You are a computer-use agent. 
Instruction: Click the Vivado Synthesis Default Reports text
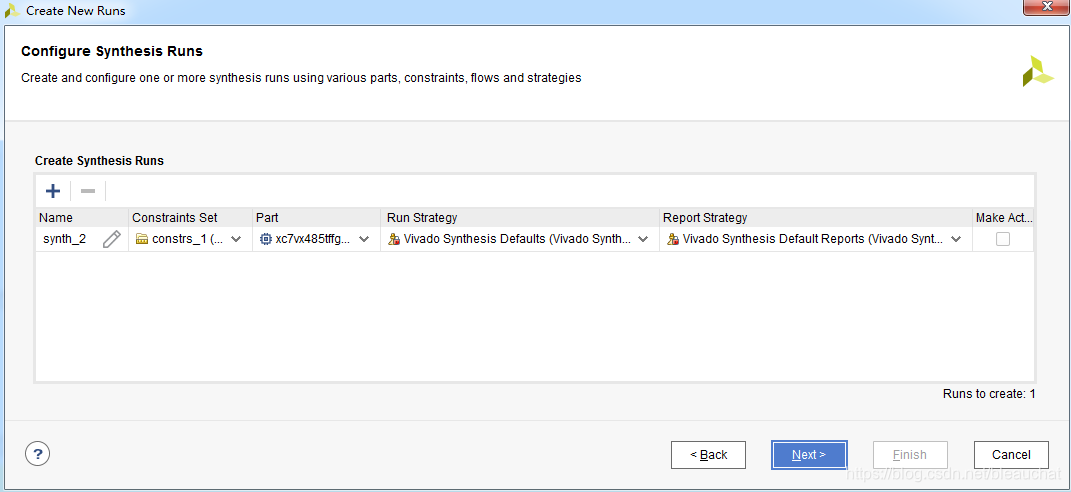813,239
